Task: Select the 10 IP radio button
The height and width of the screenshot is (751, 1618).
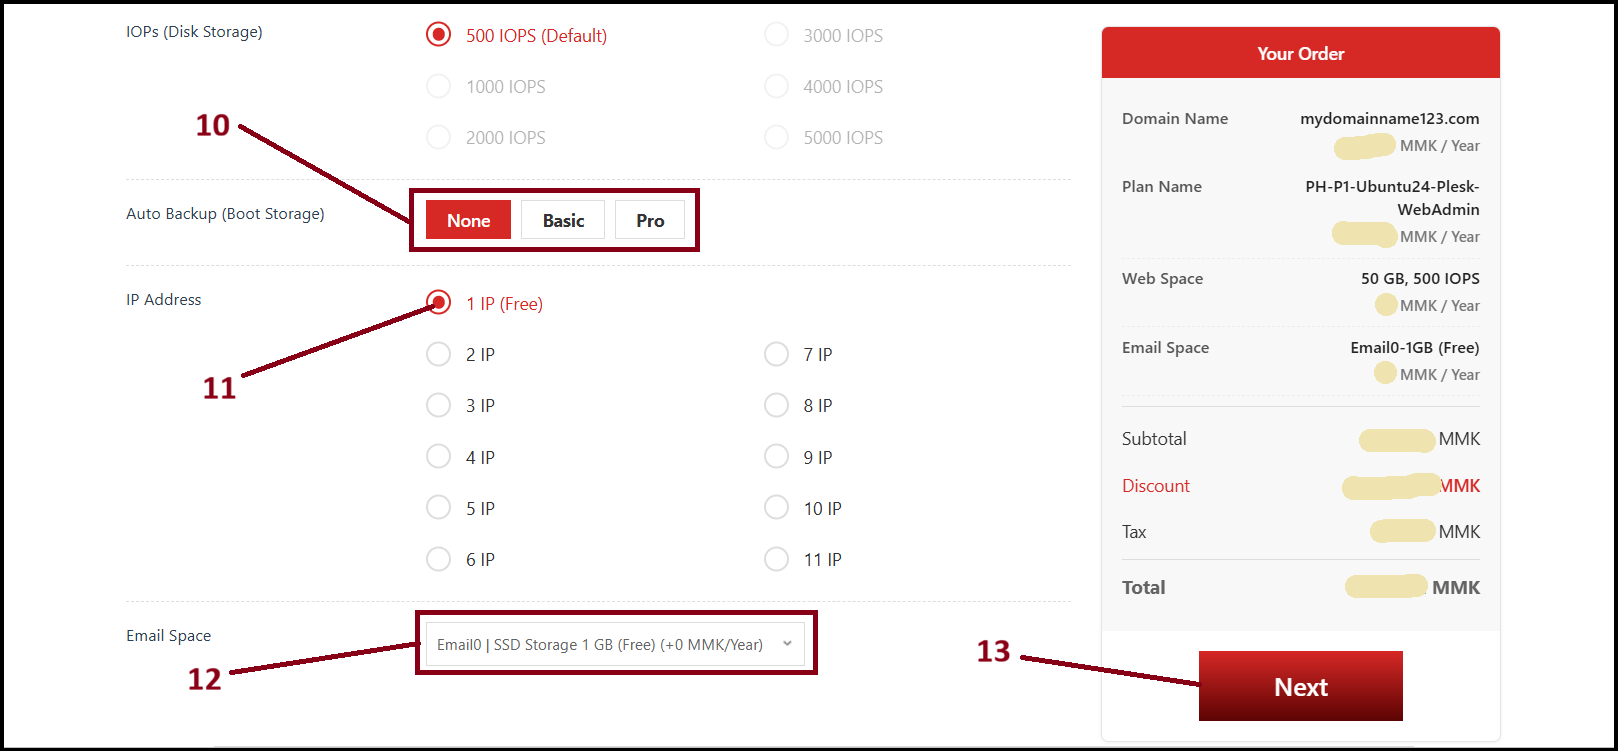Action: (776, 507)
